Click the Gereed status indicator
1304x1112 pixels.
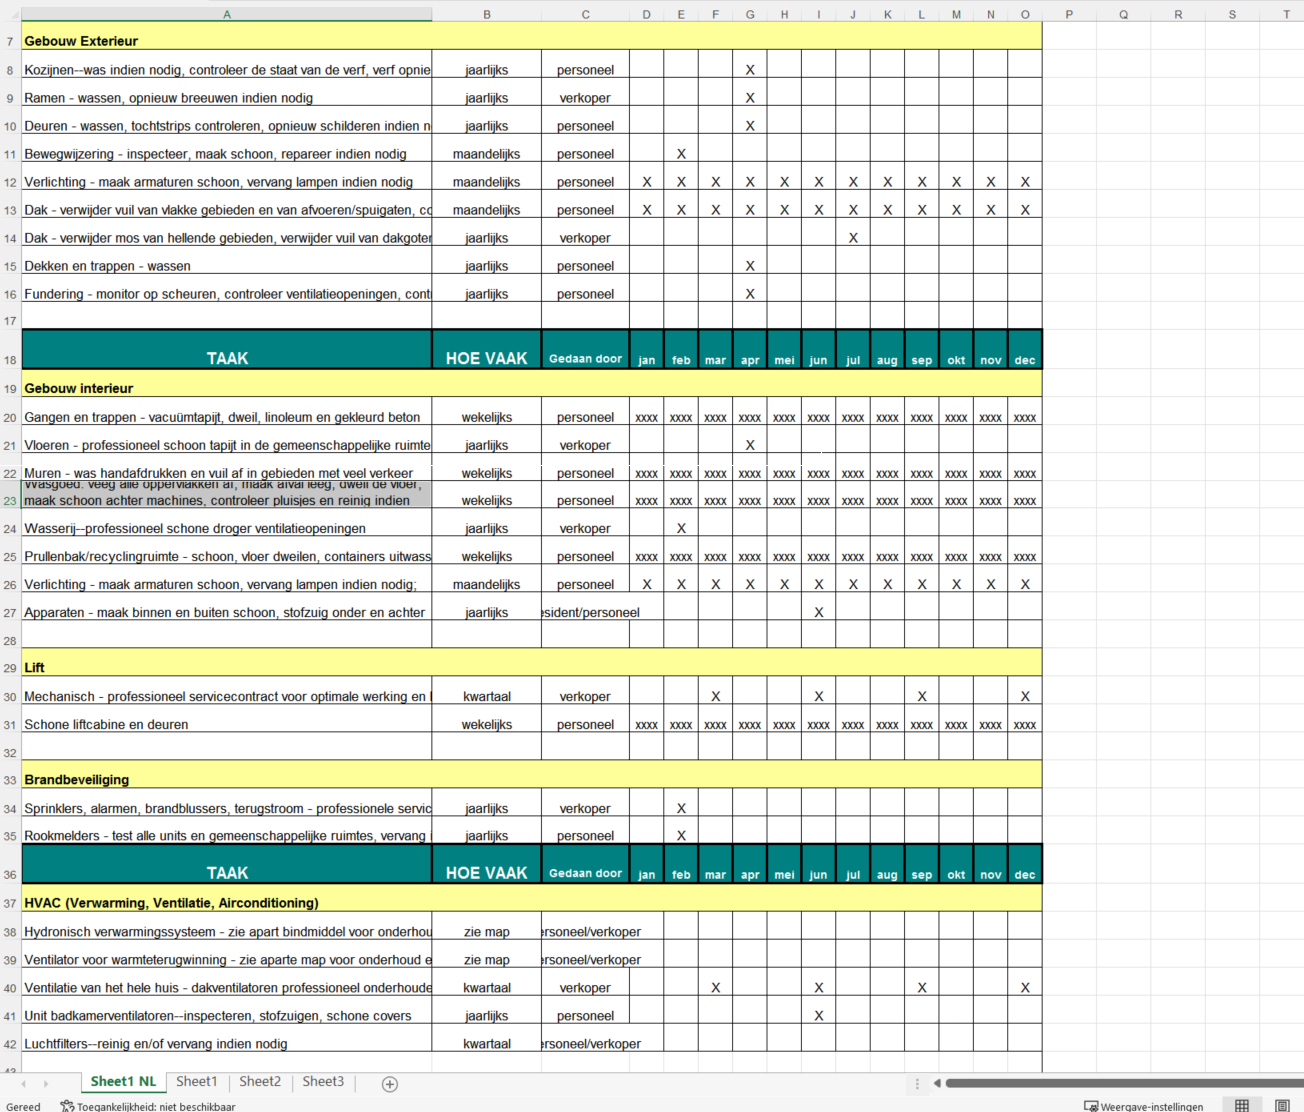pos(22,1106)
